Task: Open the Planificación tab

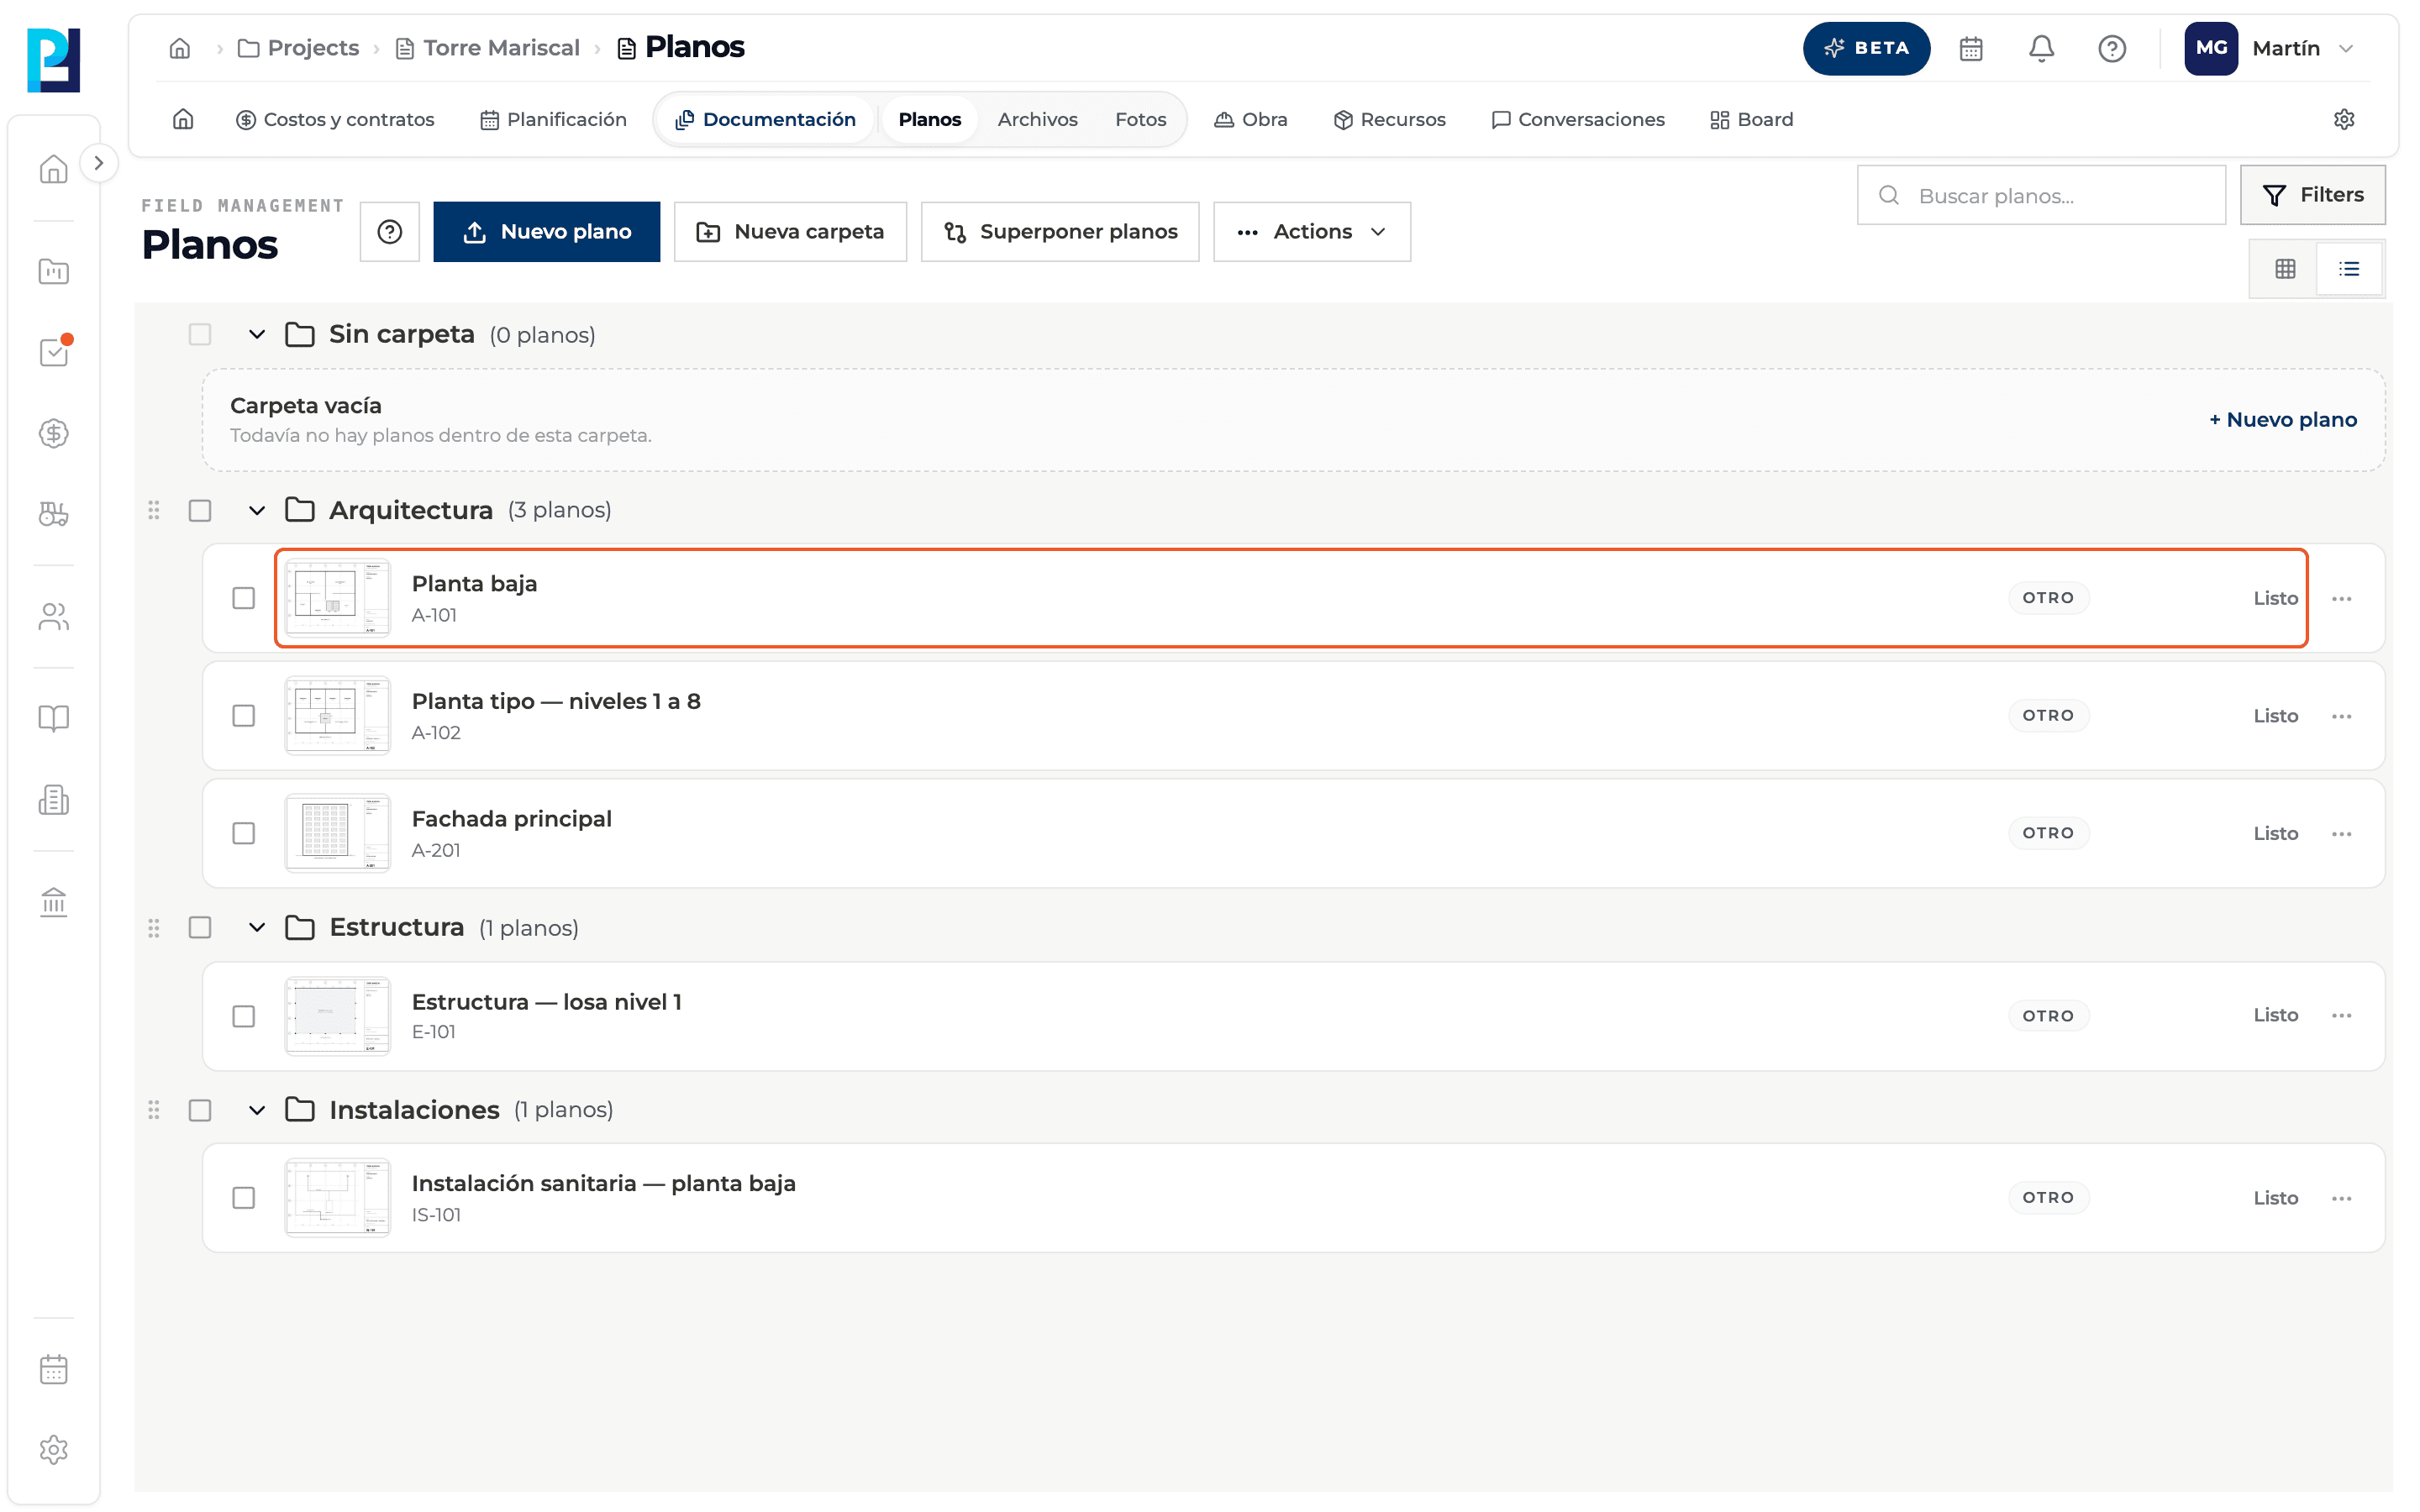Action: (553, 119)
